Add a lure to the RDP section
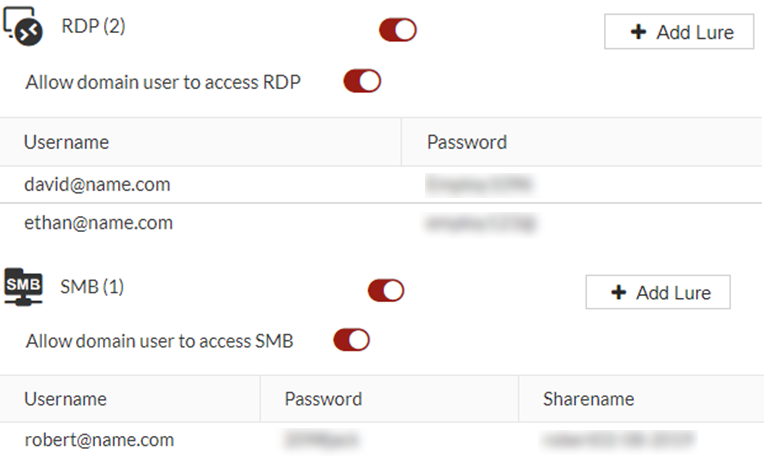The height and width of the screenshot is (469, 764). 679,32
